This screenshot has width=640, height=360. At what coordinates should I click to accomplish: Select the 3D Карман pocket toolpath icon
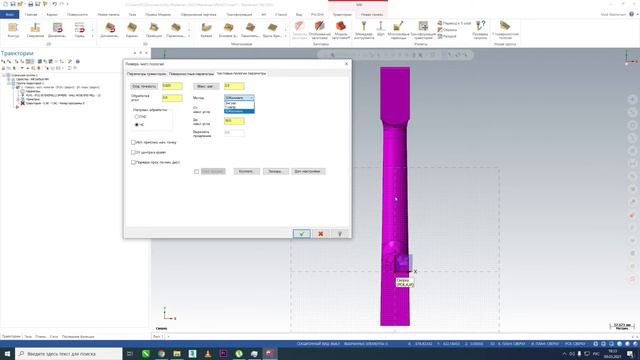click(x=132, y=29)
